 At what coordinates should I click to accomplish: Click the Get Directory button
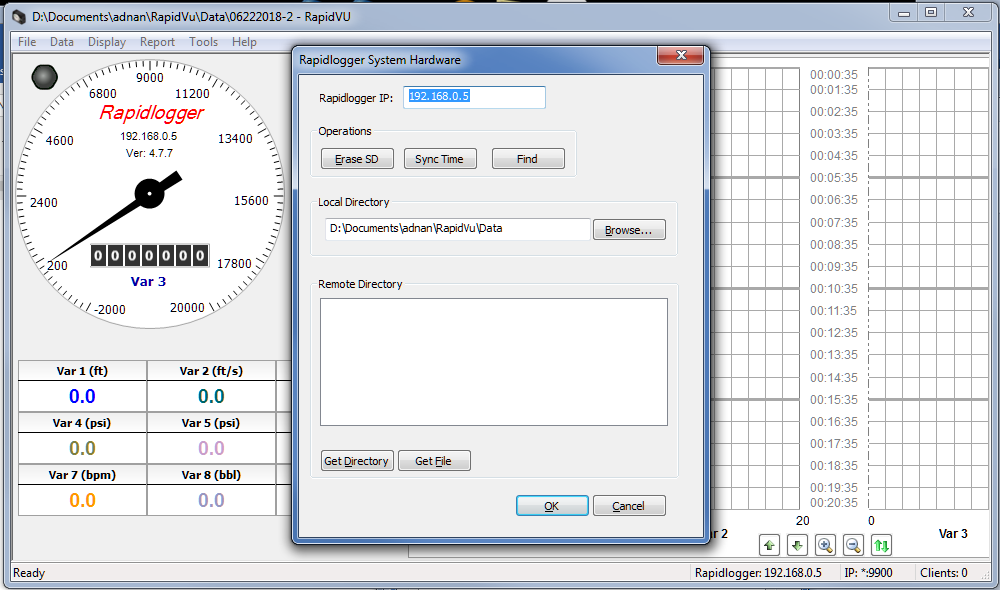[x=357, y=461]
